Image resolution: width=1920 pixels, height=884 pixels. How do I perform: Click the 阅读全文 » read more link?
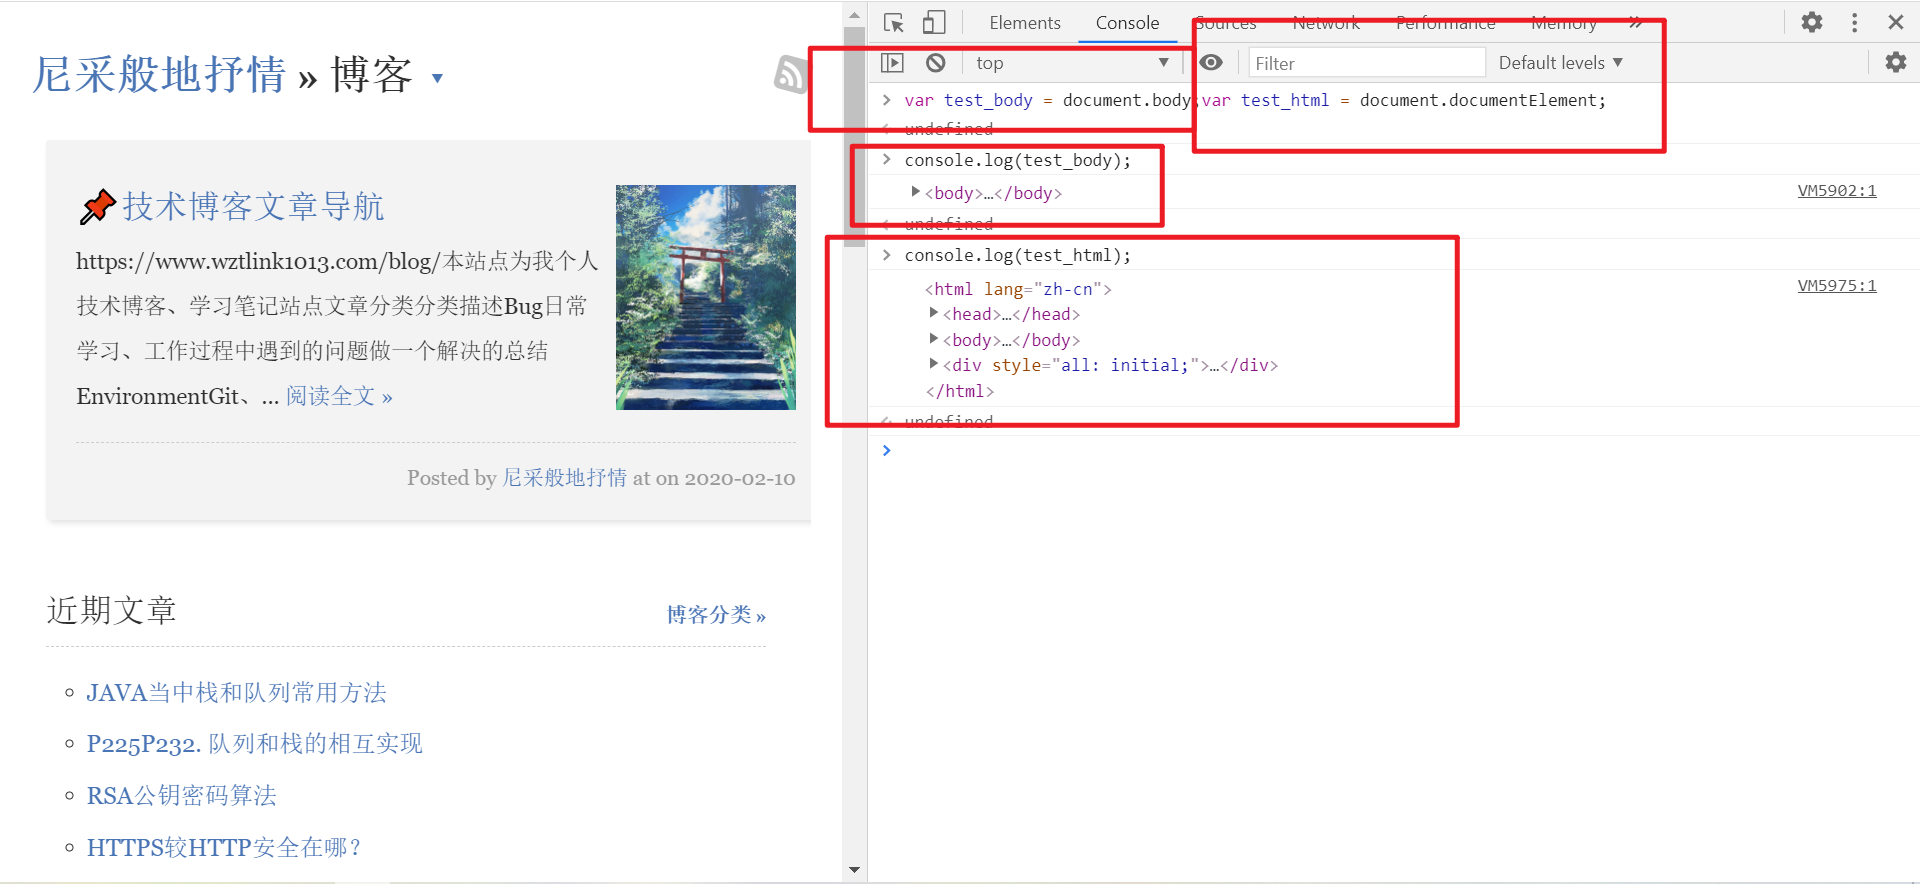339,396
